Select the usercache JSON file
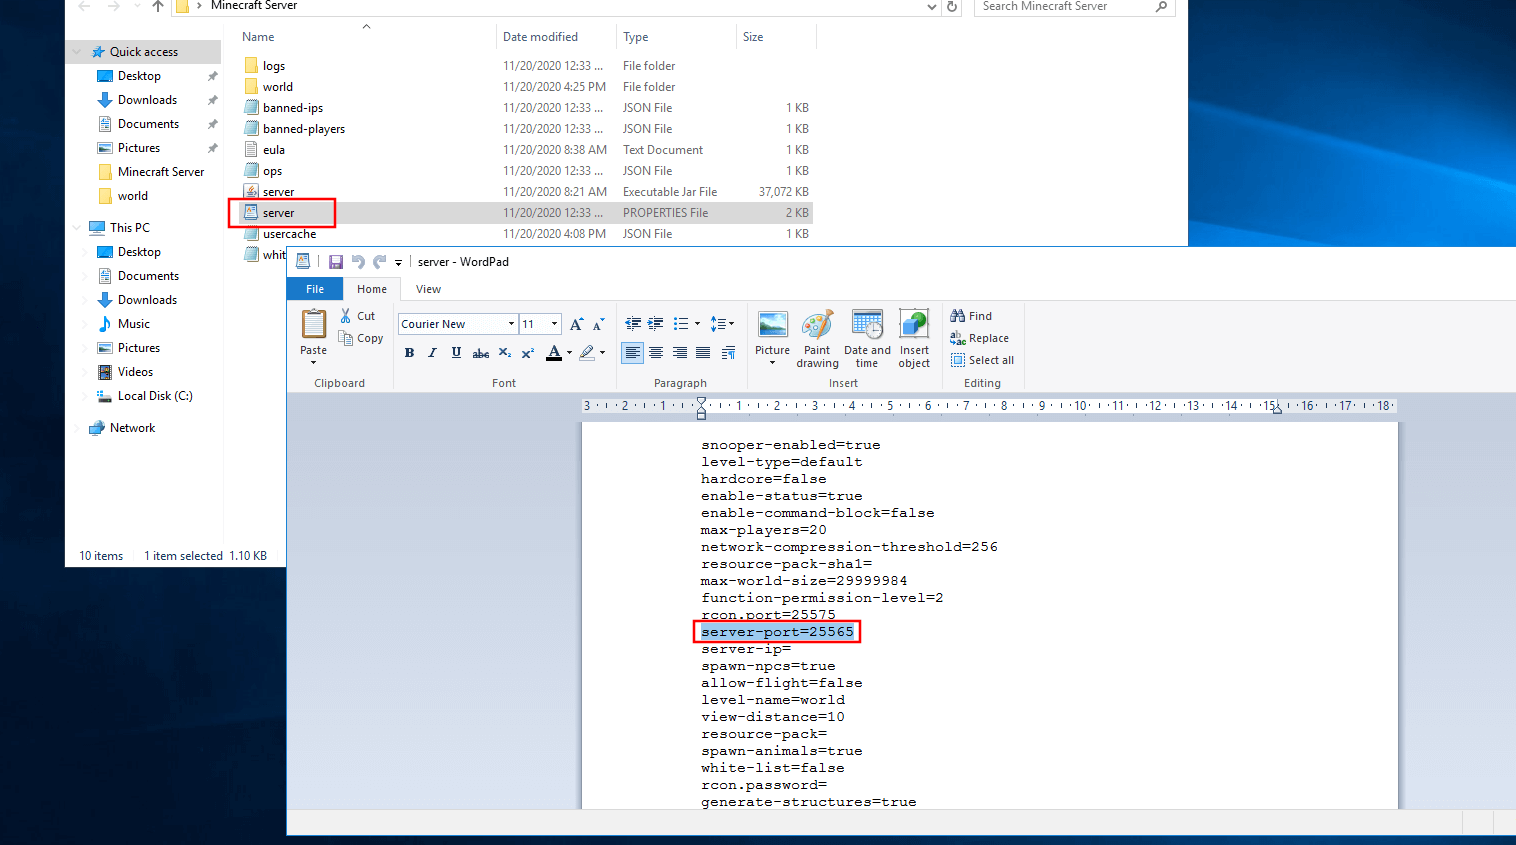 289,234
